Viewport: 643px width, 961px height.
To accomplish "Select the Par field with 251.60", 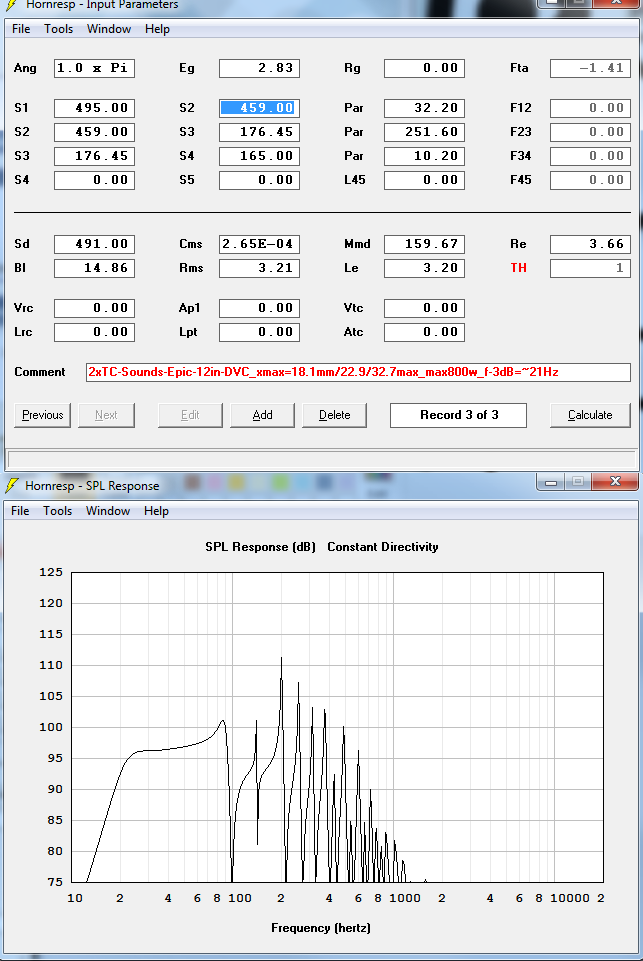I will [424, 132].
